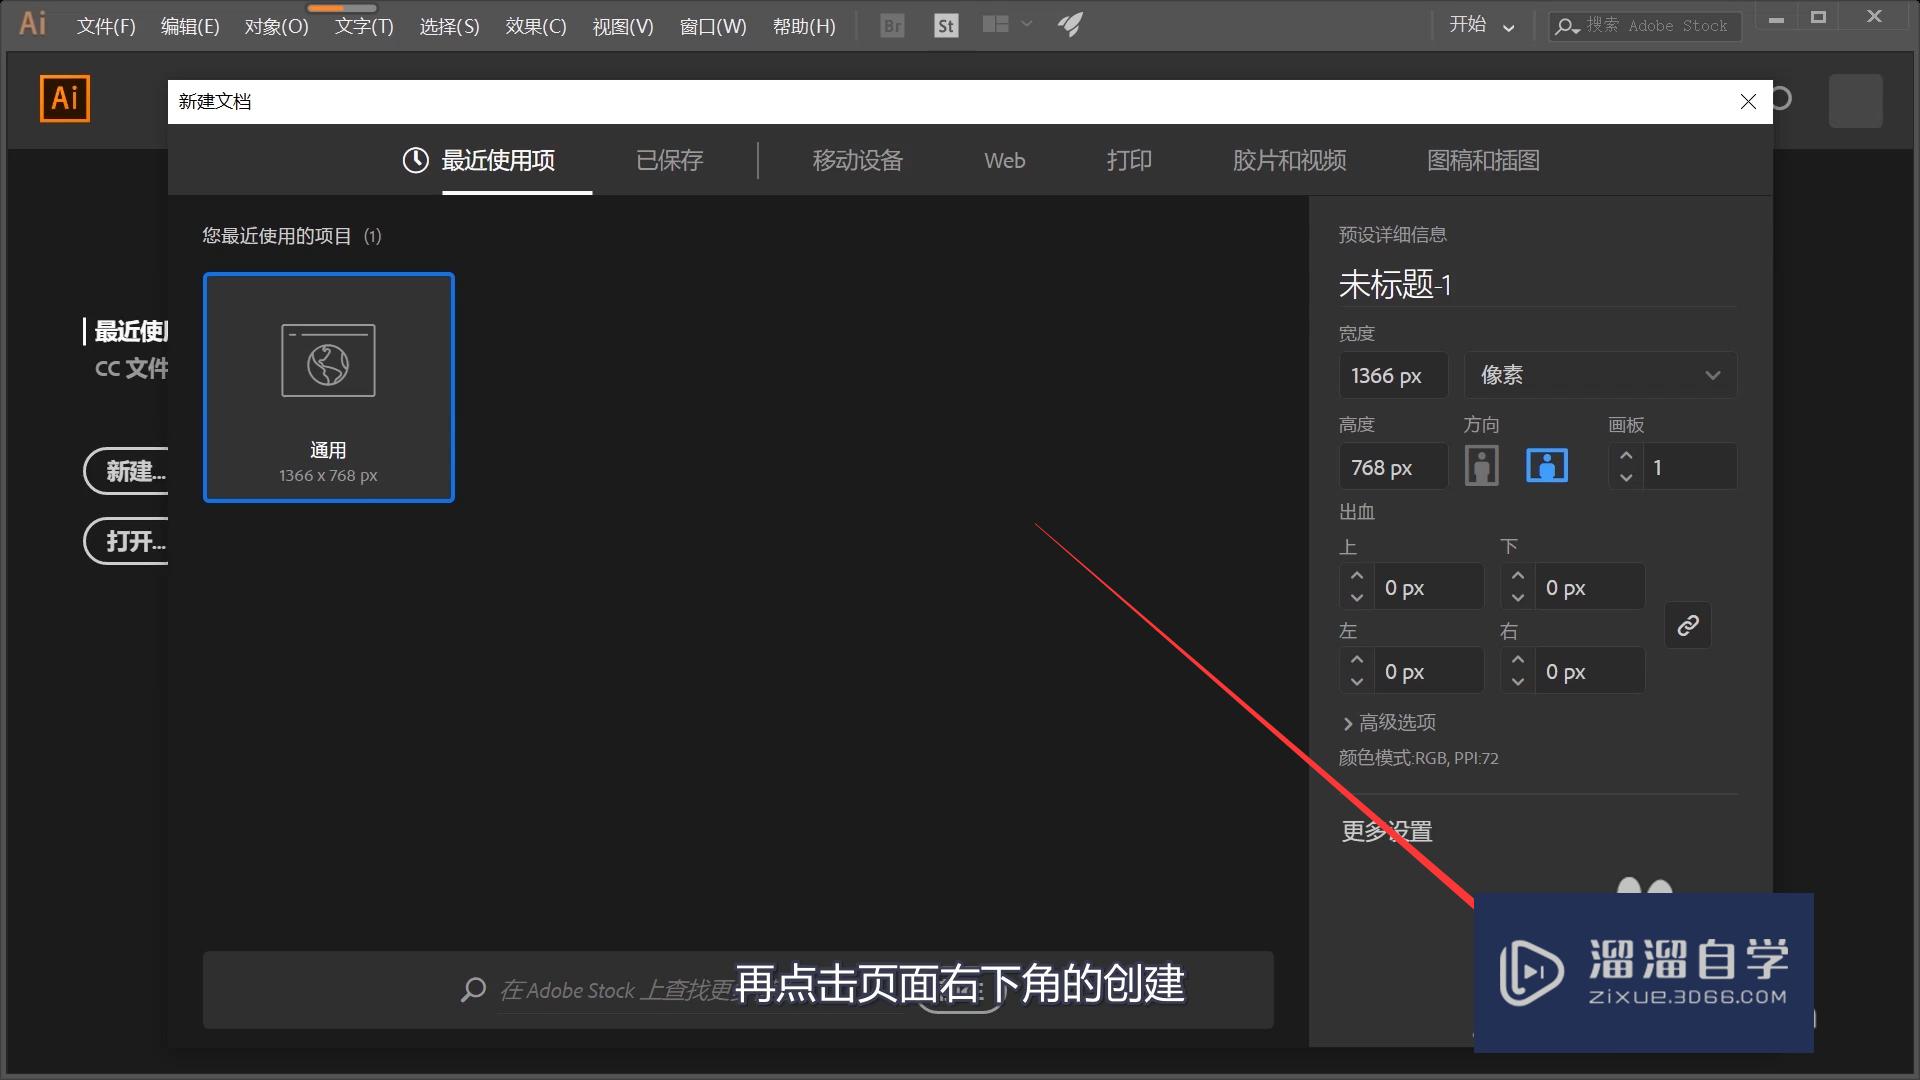Viewport: 1920px width, 1080px height.
Task: Open the 文件(F) menu
Action: (104, 26)
